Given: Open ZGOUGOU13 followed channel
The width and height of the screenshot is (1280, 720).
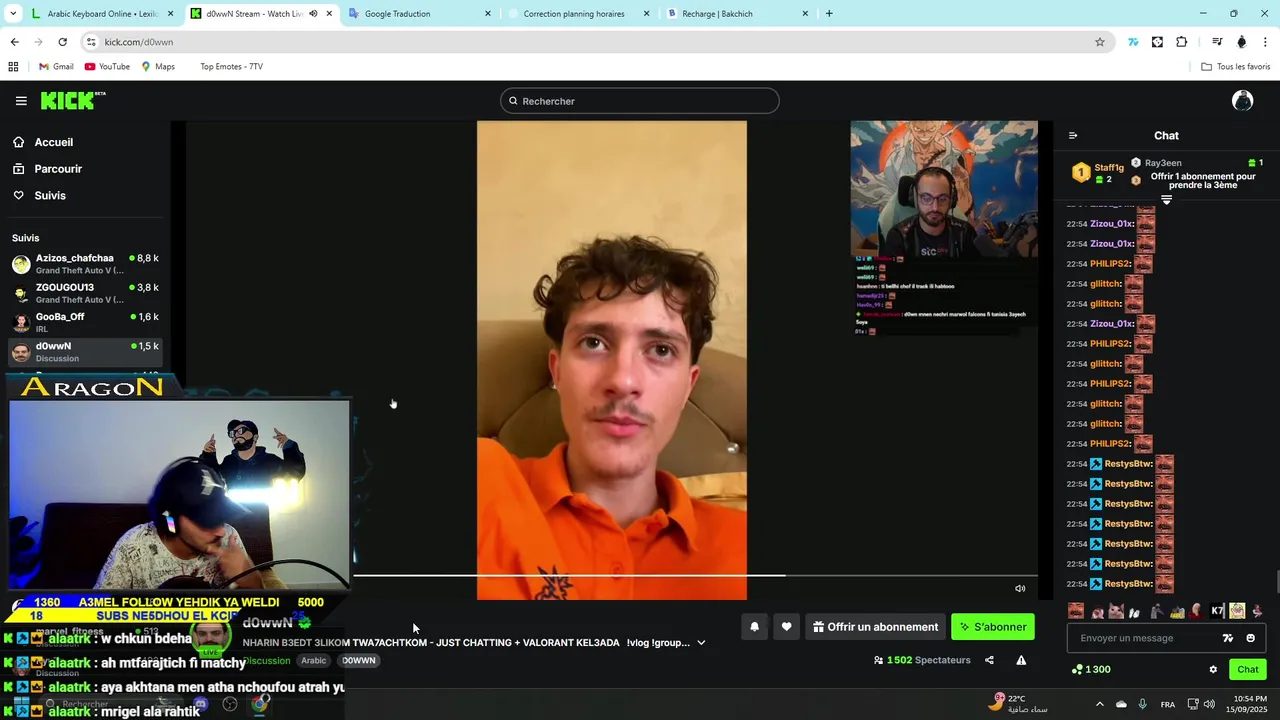Looking at the screenshot, I should 85,293.
